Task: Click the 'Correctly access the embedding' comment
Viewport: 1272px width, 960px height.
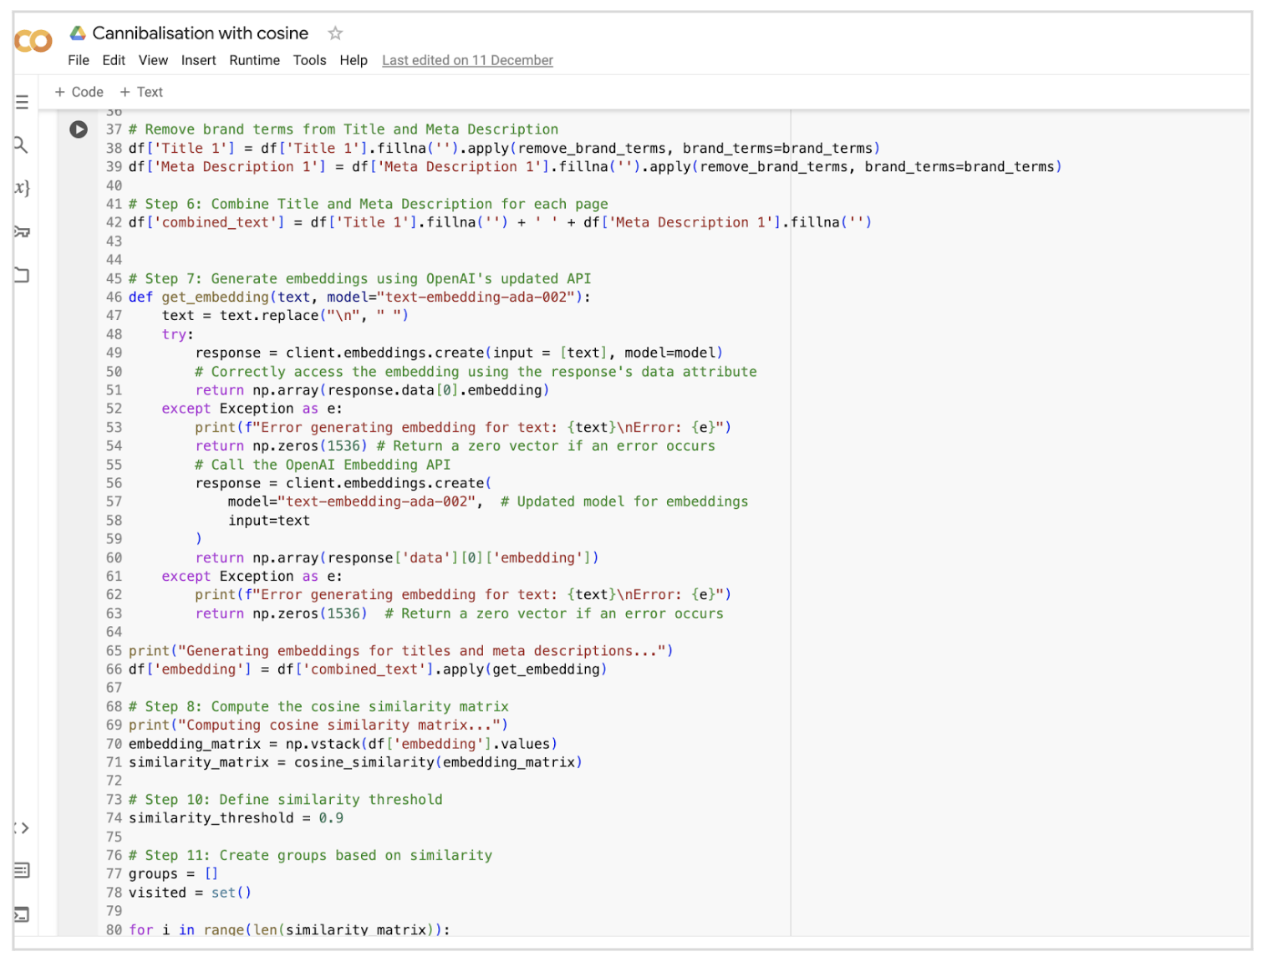Action: 476,371
